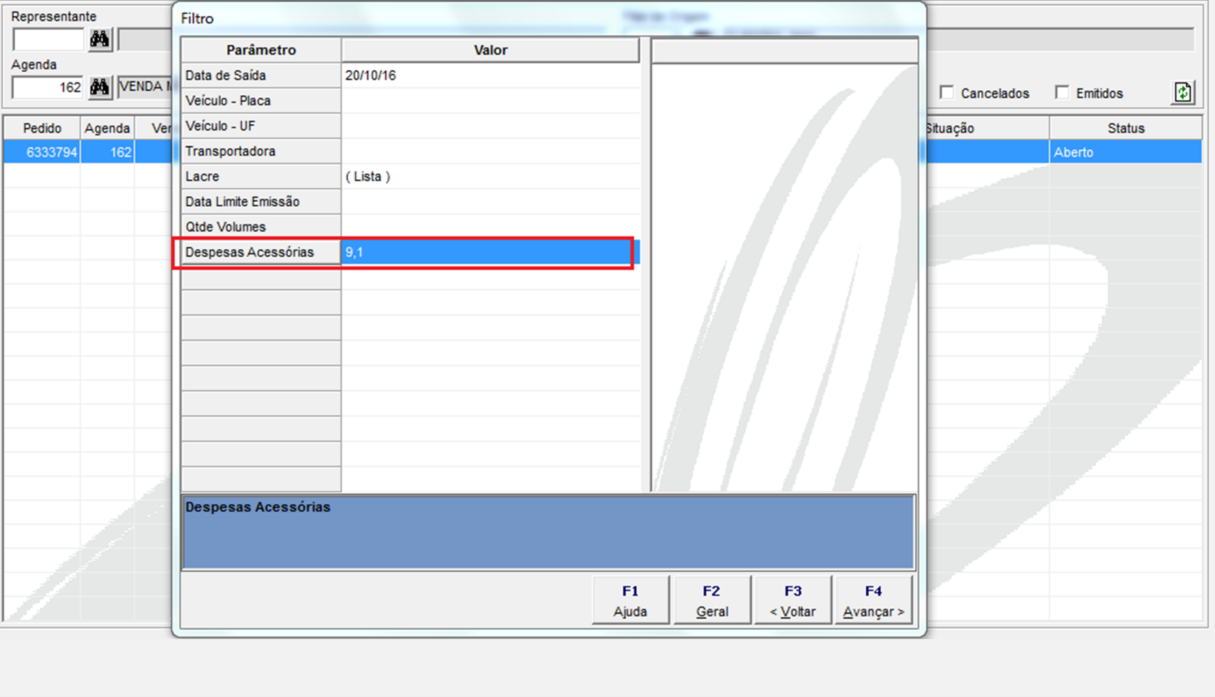Viewport: 1215px width, 697px height.
Task: Click the Transportadora empty value cell
Action: (490, 151)
